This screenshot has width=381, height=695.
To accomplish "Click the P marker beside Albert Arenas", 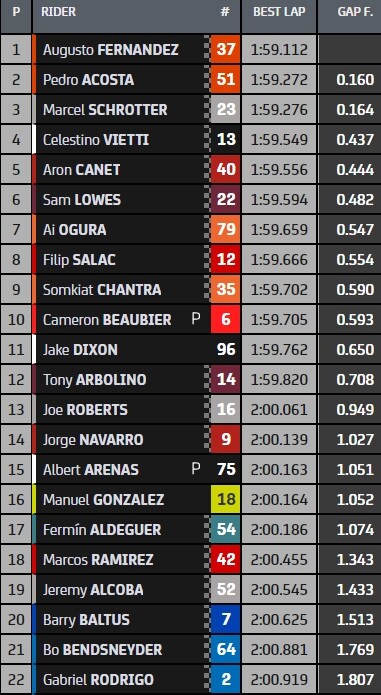I will pyautogui.click(x=196, y=469).
